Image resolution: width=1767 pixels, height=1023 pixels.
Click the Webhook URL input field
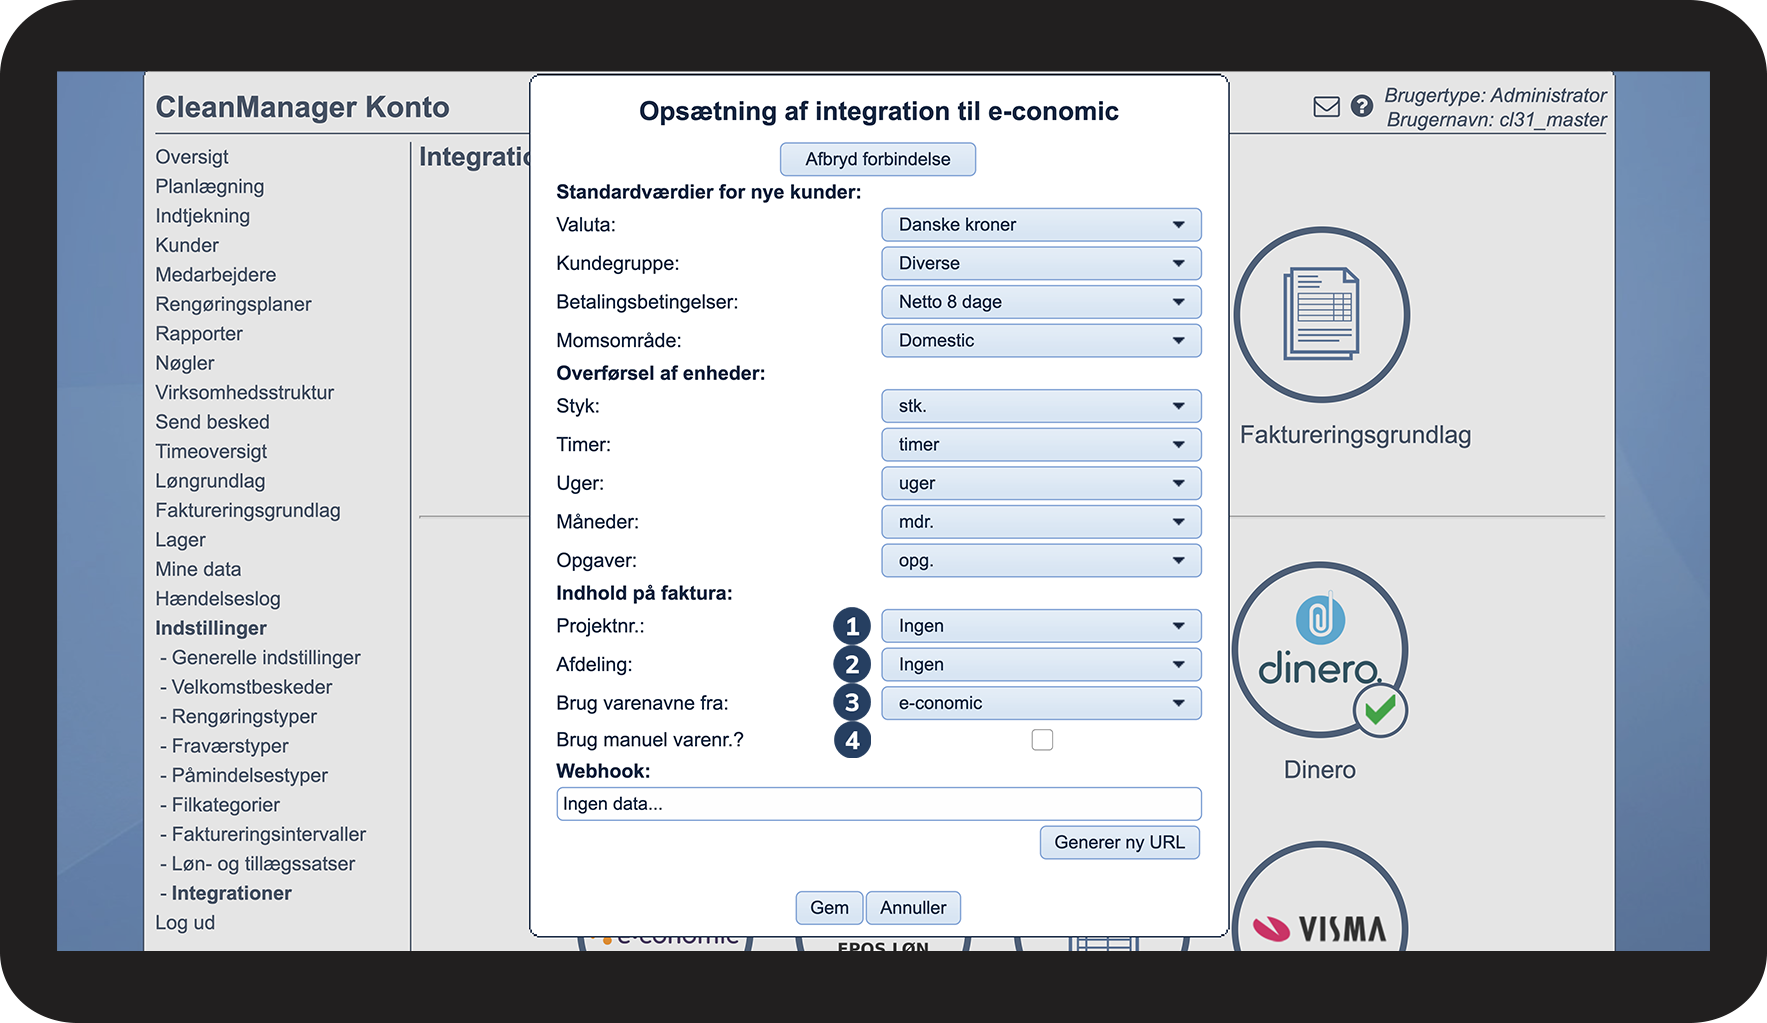pos(879,804)
